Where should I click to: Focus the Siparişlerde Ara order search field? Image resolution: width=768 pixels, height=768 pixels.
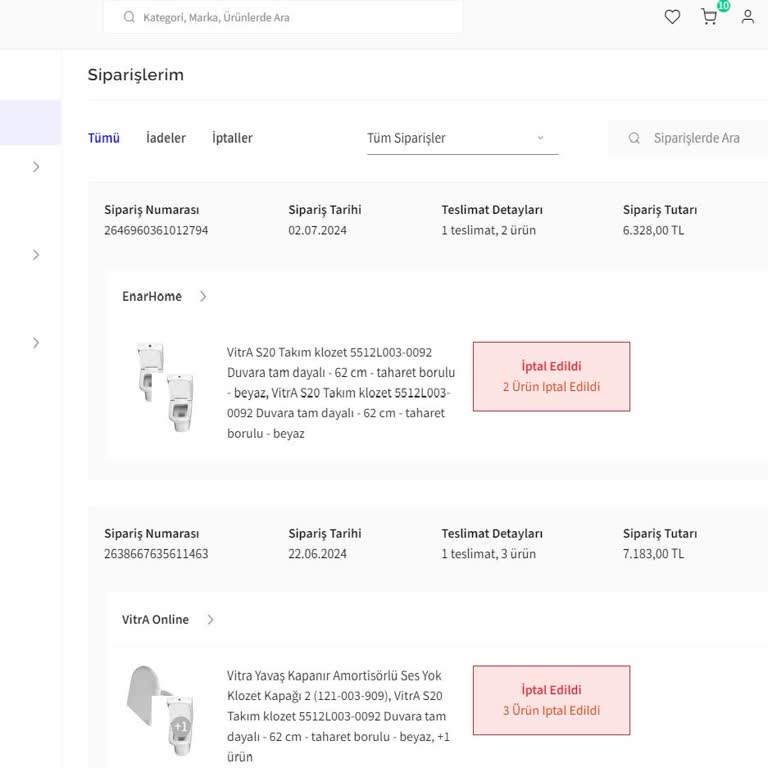[x=688, y=138]
